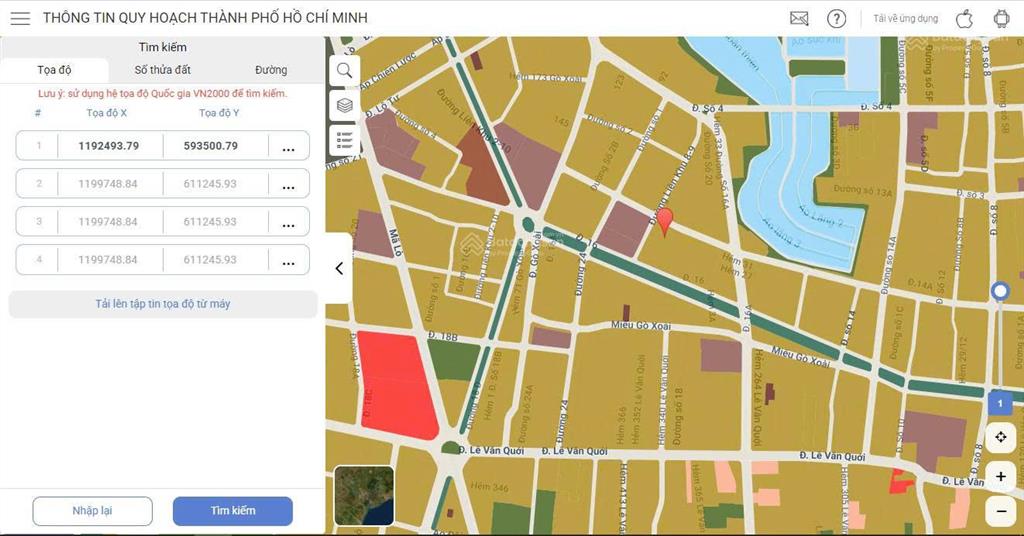Open the map layers stack tool
The width and height of the screenshot is (1024, 536).
coord(344,105)
